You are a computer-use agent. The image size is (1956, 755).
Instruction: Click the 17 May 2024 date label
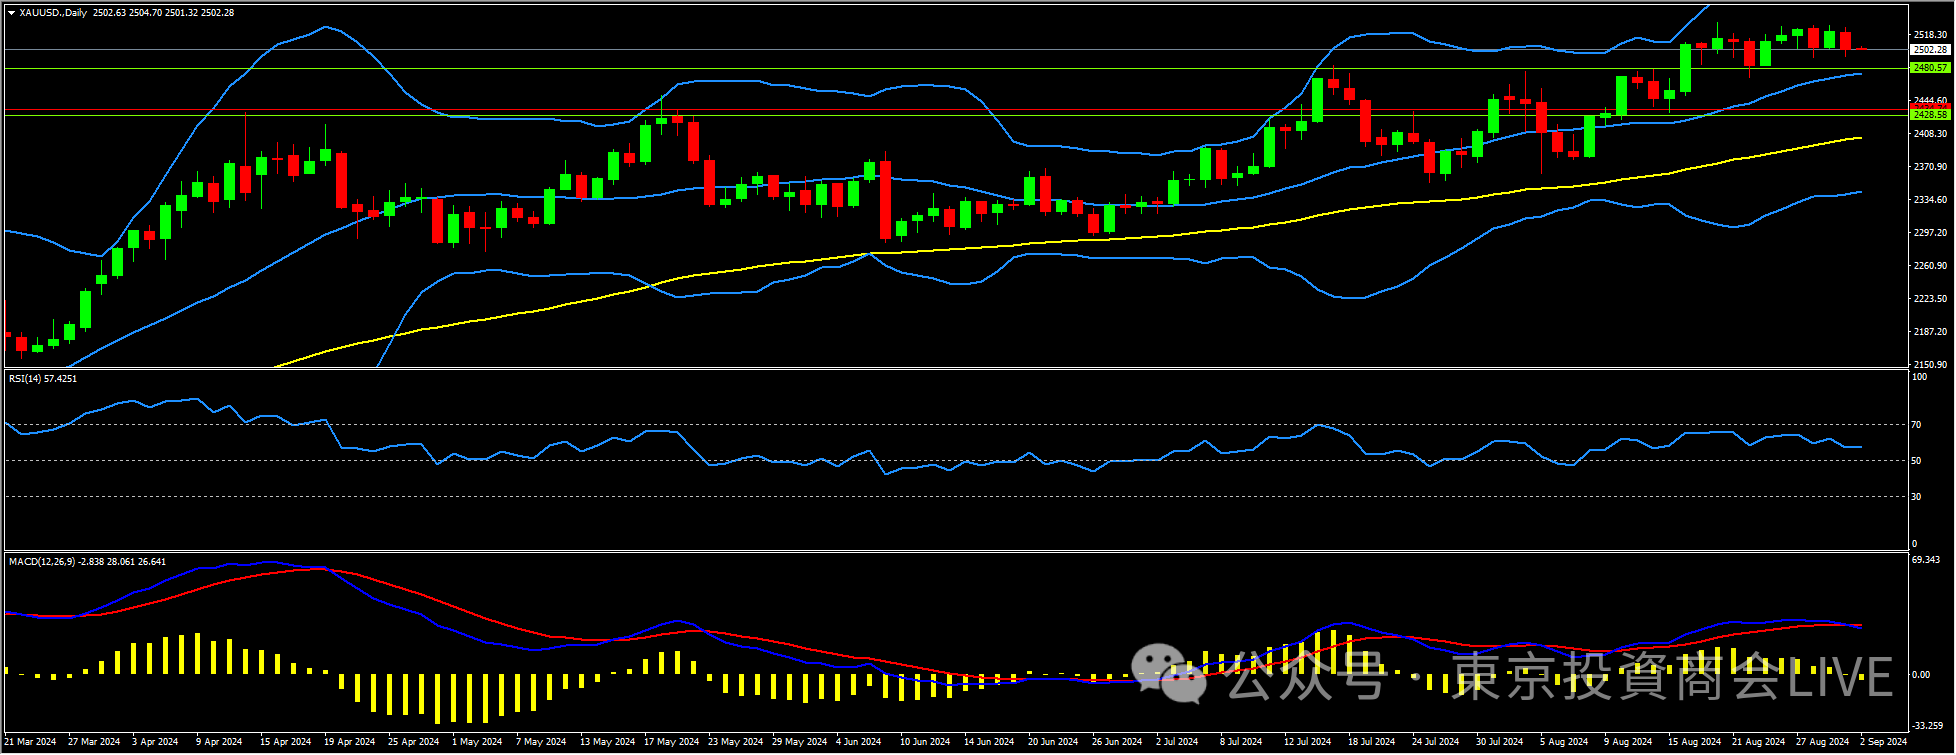pos(672,742)
